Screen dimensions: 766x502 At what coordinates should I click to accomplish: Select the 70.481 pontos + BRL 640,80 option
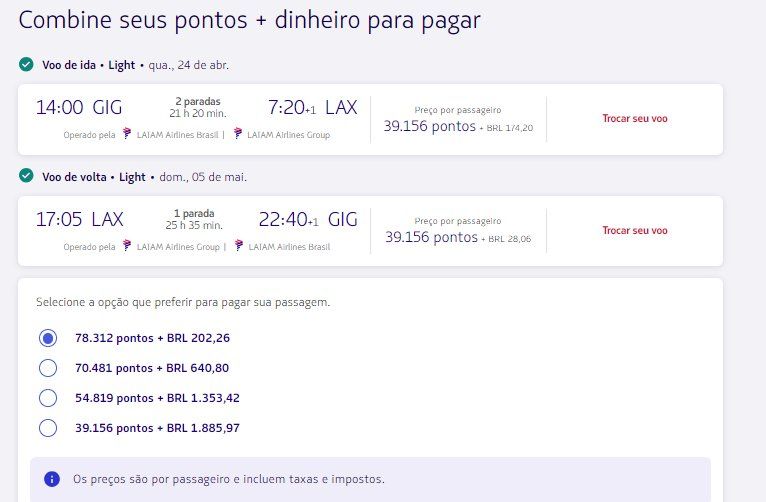click(x=47, y=368)
